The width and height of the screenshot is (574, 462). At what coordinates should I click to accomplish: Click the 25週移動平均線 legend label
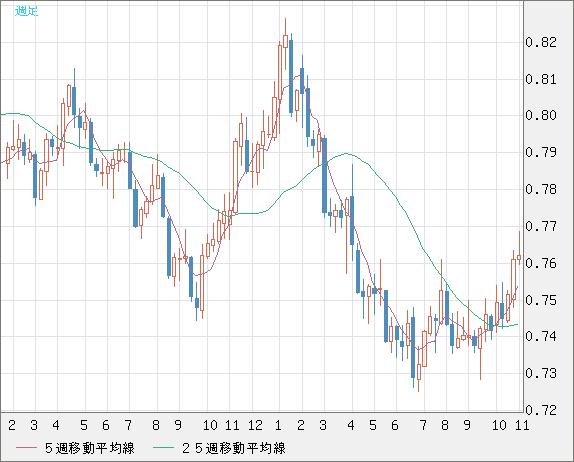click(x=234, y=448)
